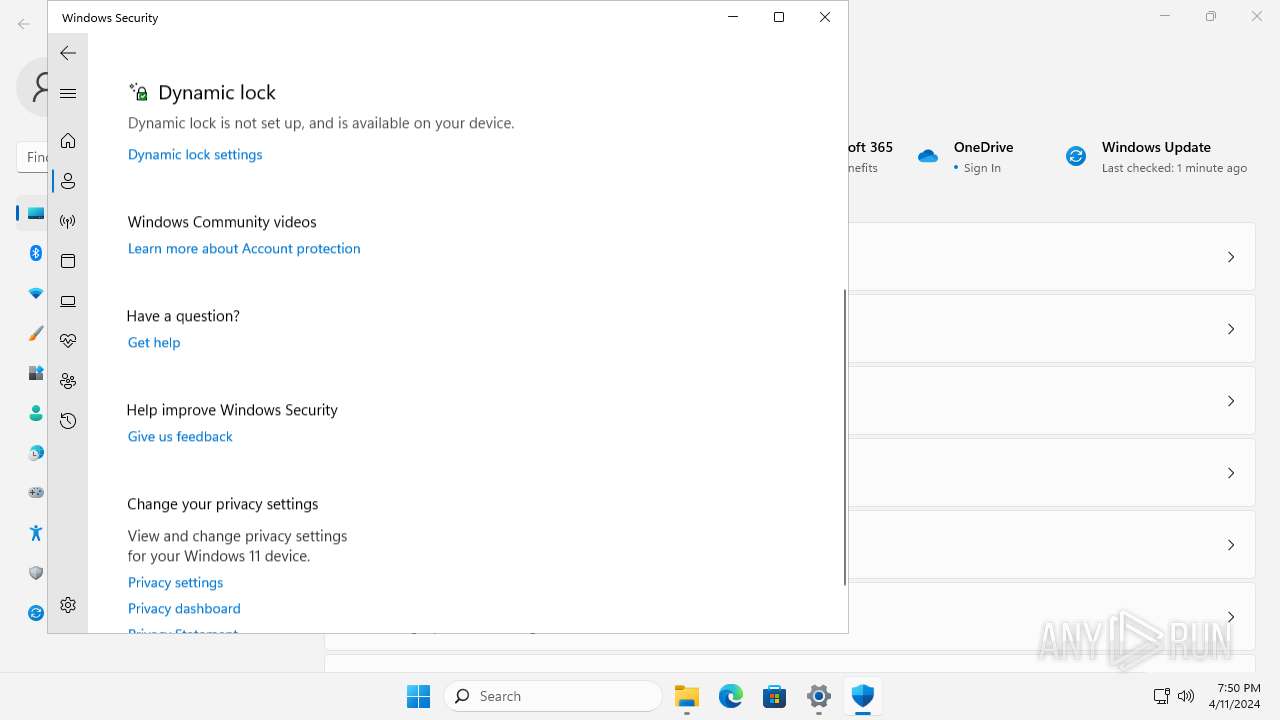Select Apps icon in Settings sidebar
The height and width of the screenshot is (720, 1280).
36,373
